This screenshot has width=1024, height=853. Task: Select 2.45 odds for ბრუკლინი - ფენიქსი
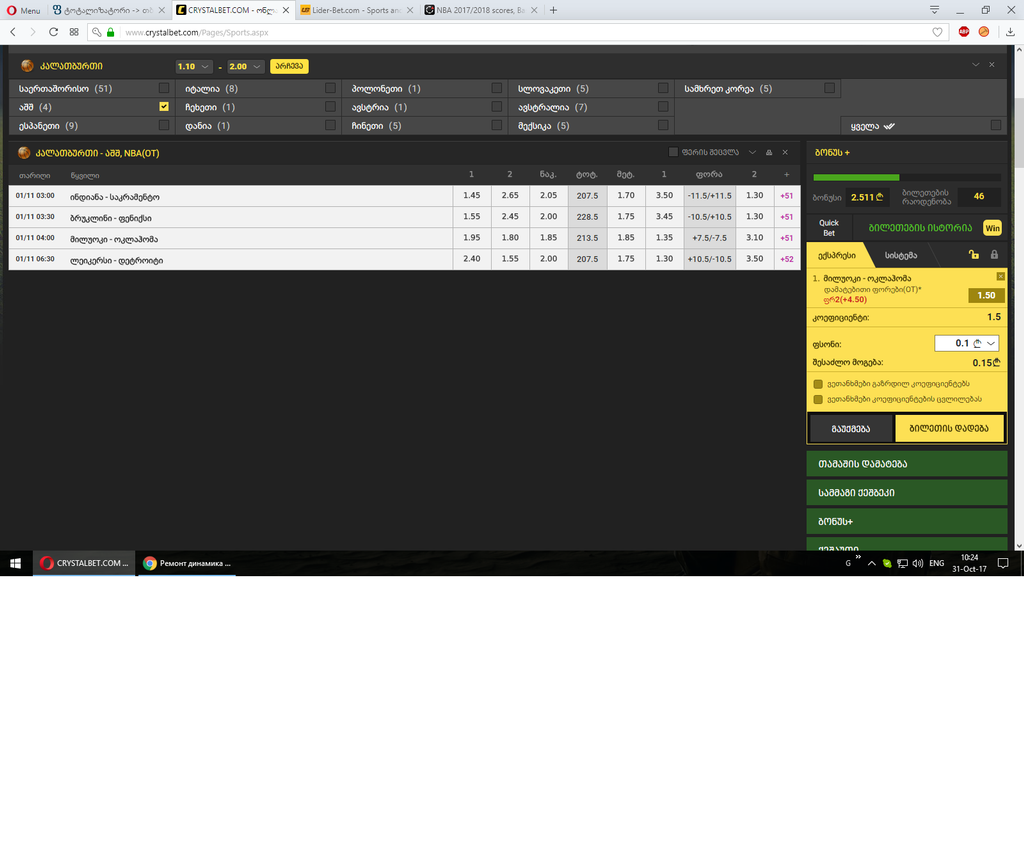point(510,217)
